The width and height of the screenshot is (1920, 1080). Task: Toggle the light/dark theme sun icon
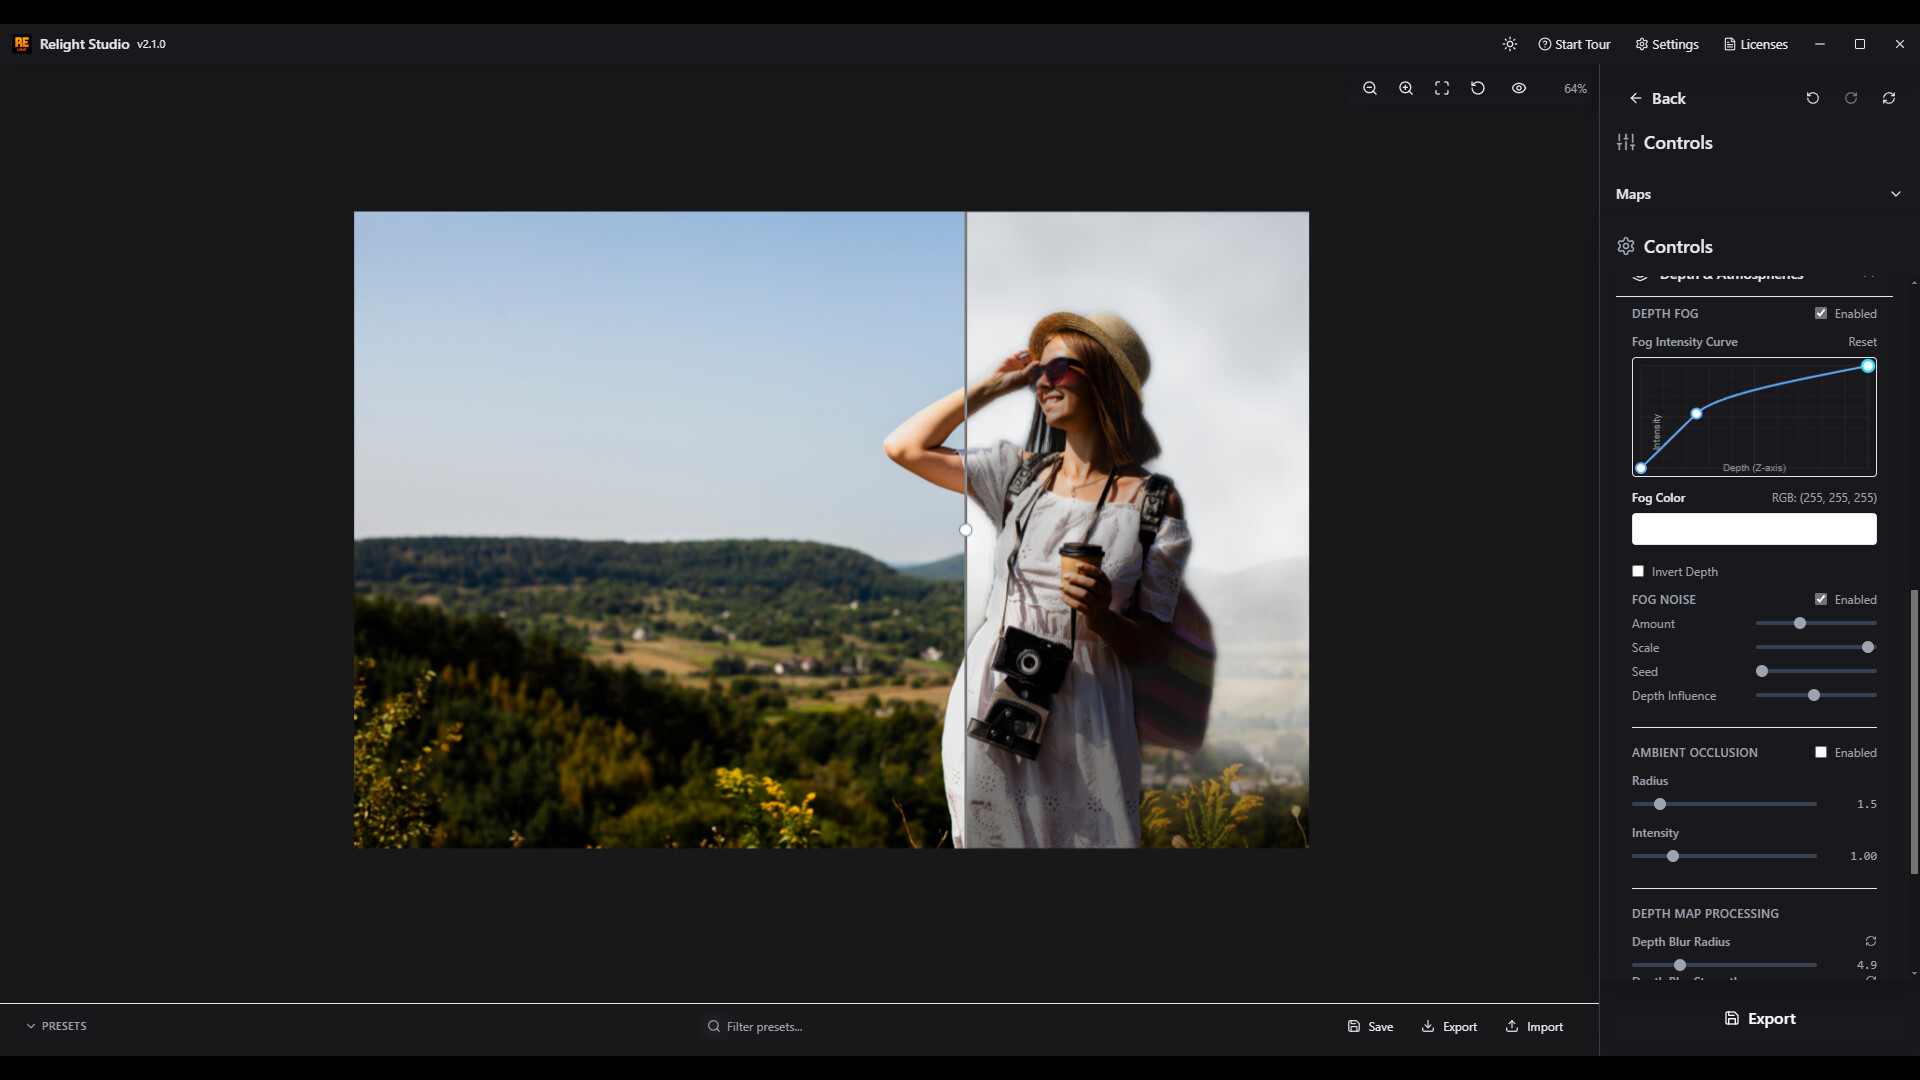(1510, 43)
